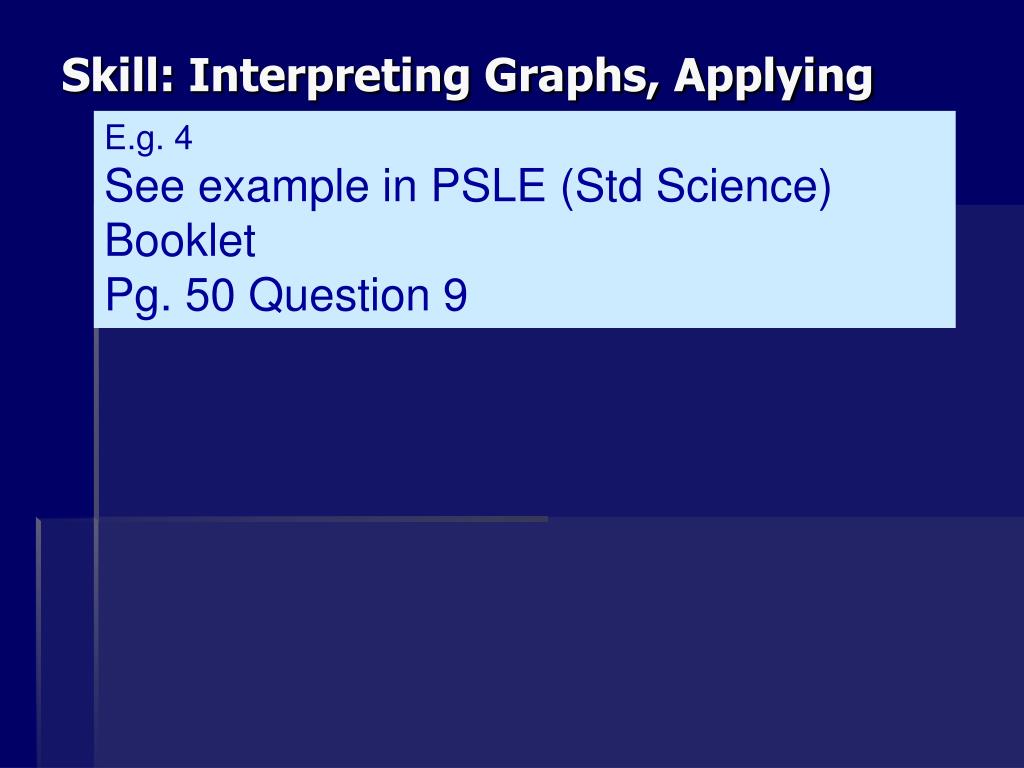Click the horizontal grey decorative line across the lower slide
1024x768 pixels.
pos(294,520)
